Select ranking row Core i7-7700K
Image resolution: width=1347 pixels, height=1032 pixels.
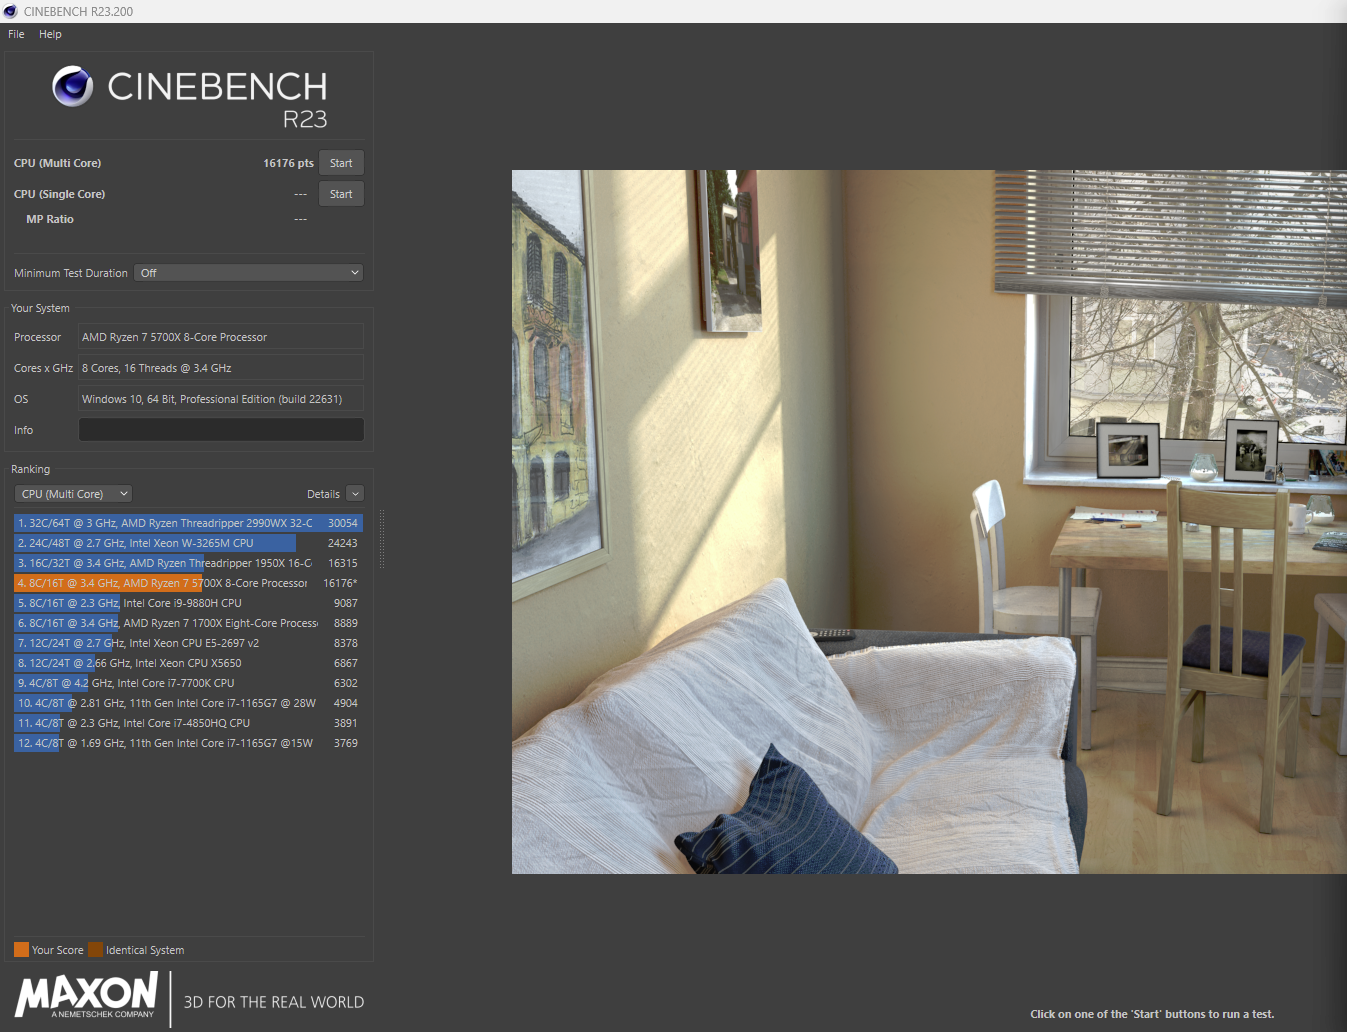tap(188, 683)
